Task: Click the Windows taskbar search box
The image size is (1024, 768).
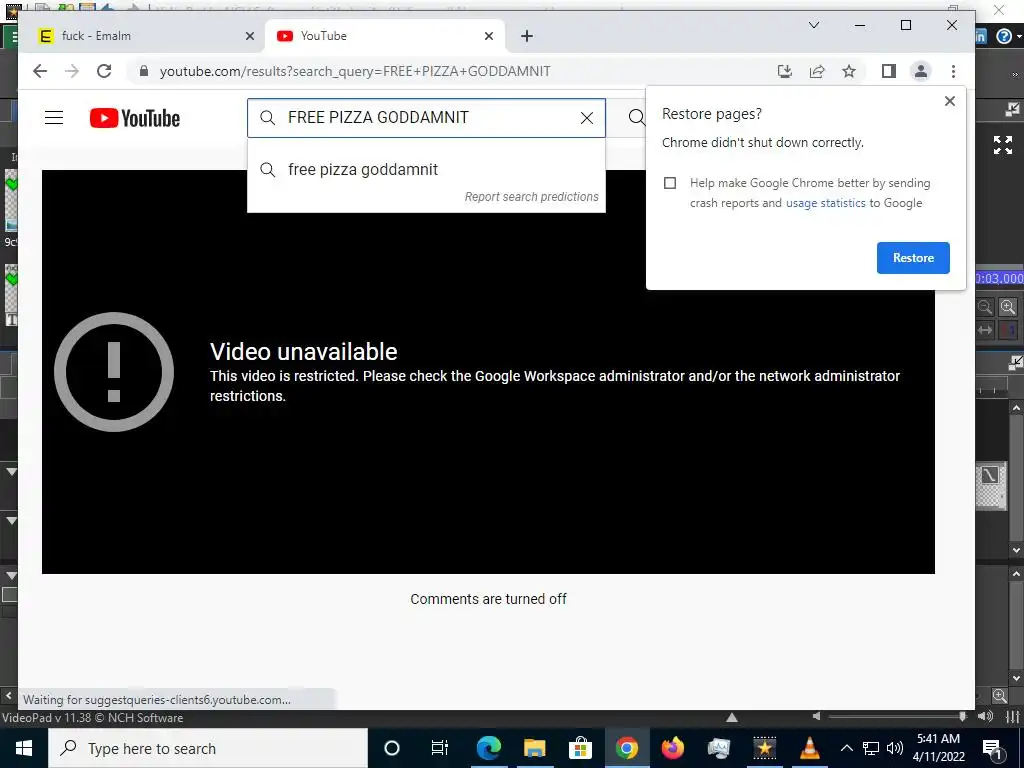Action: (208, 748)
